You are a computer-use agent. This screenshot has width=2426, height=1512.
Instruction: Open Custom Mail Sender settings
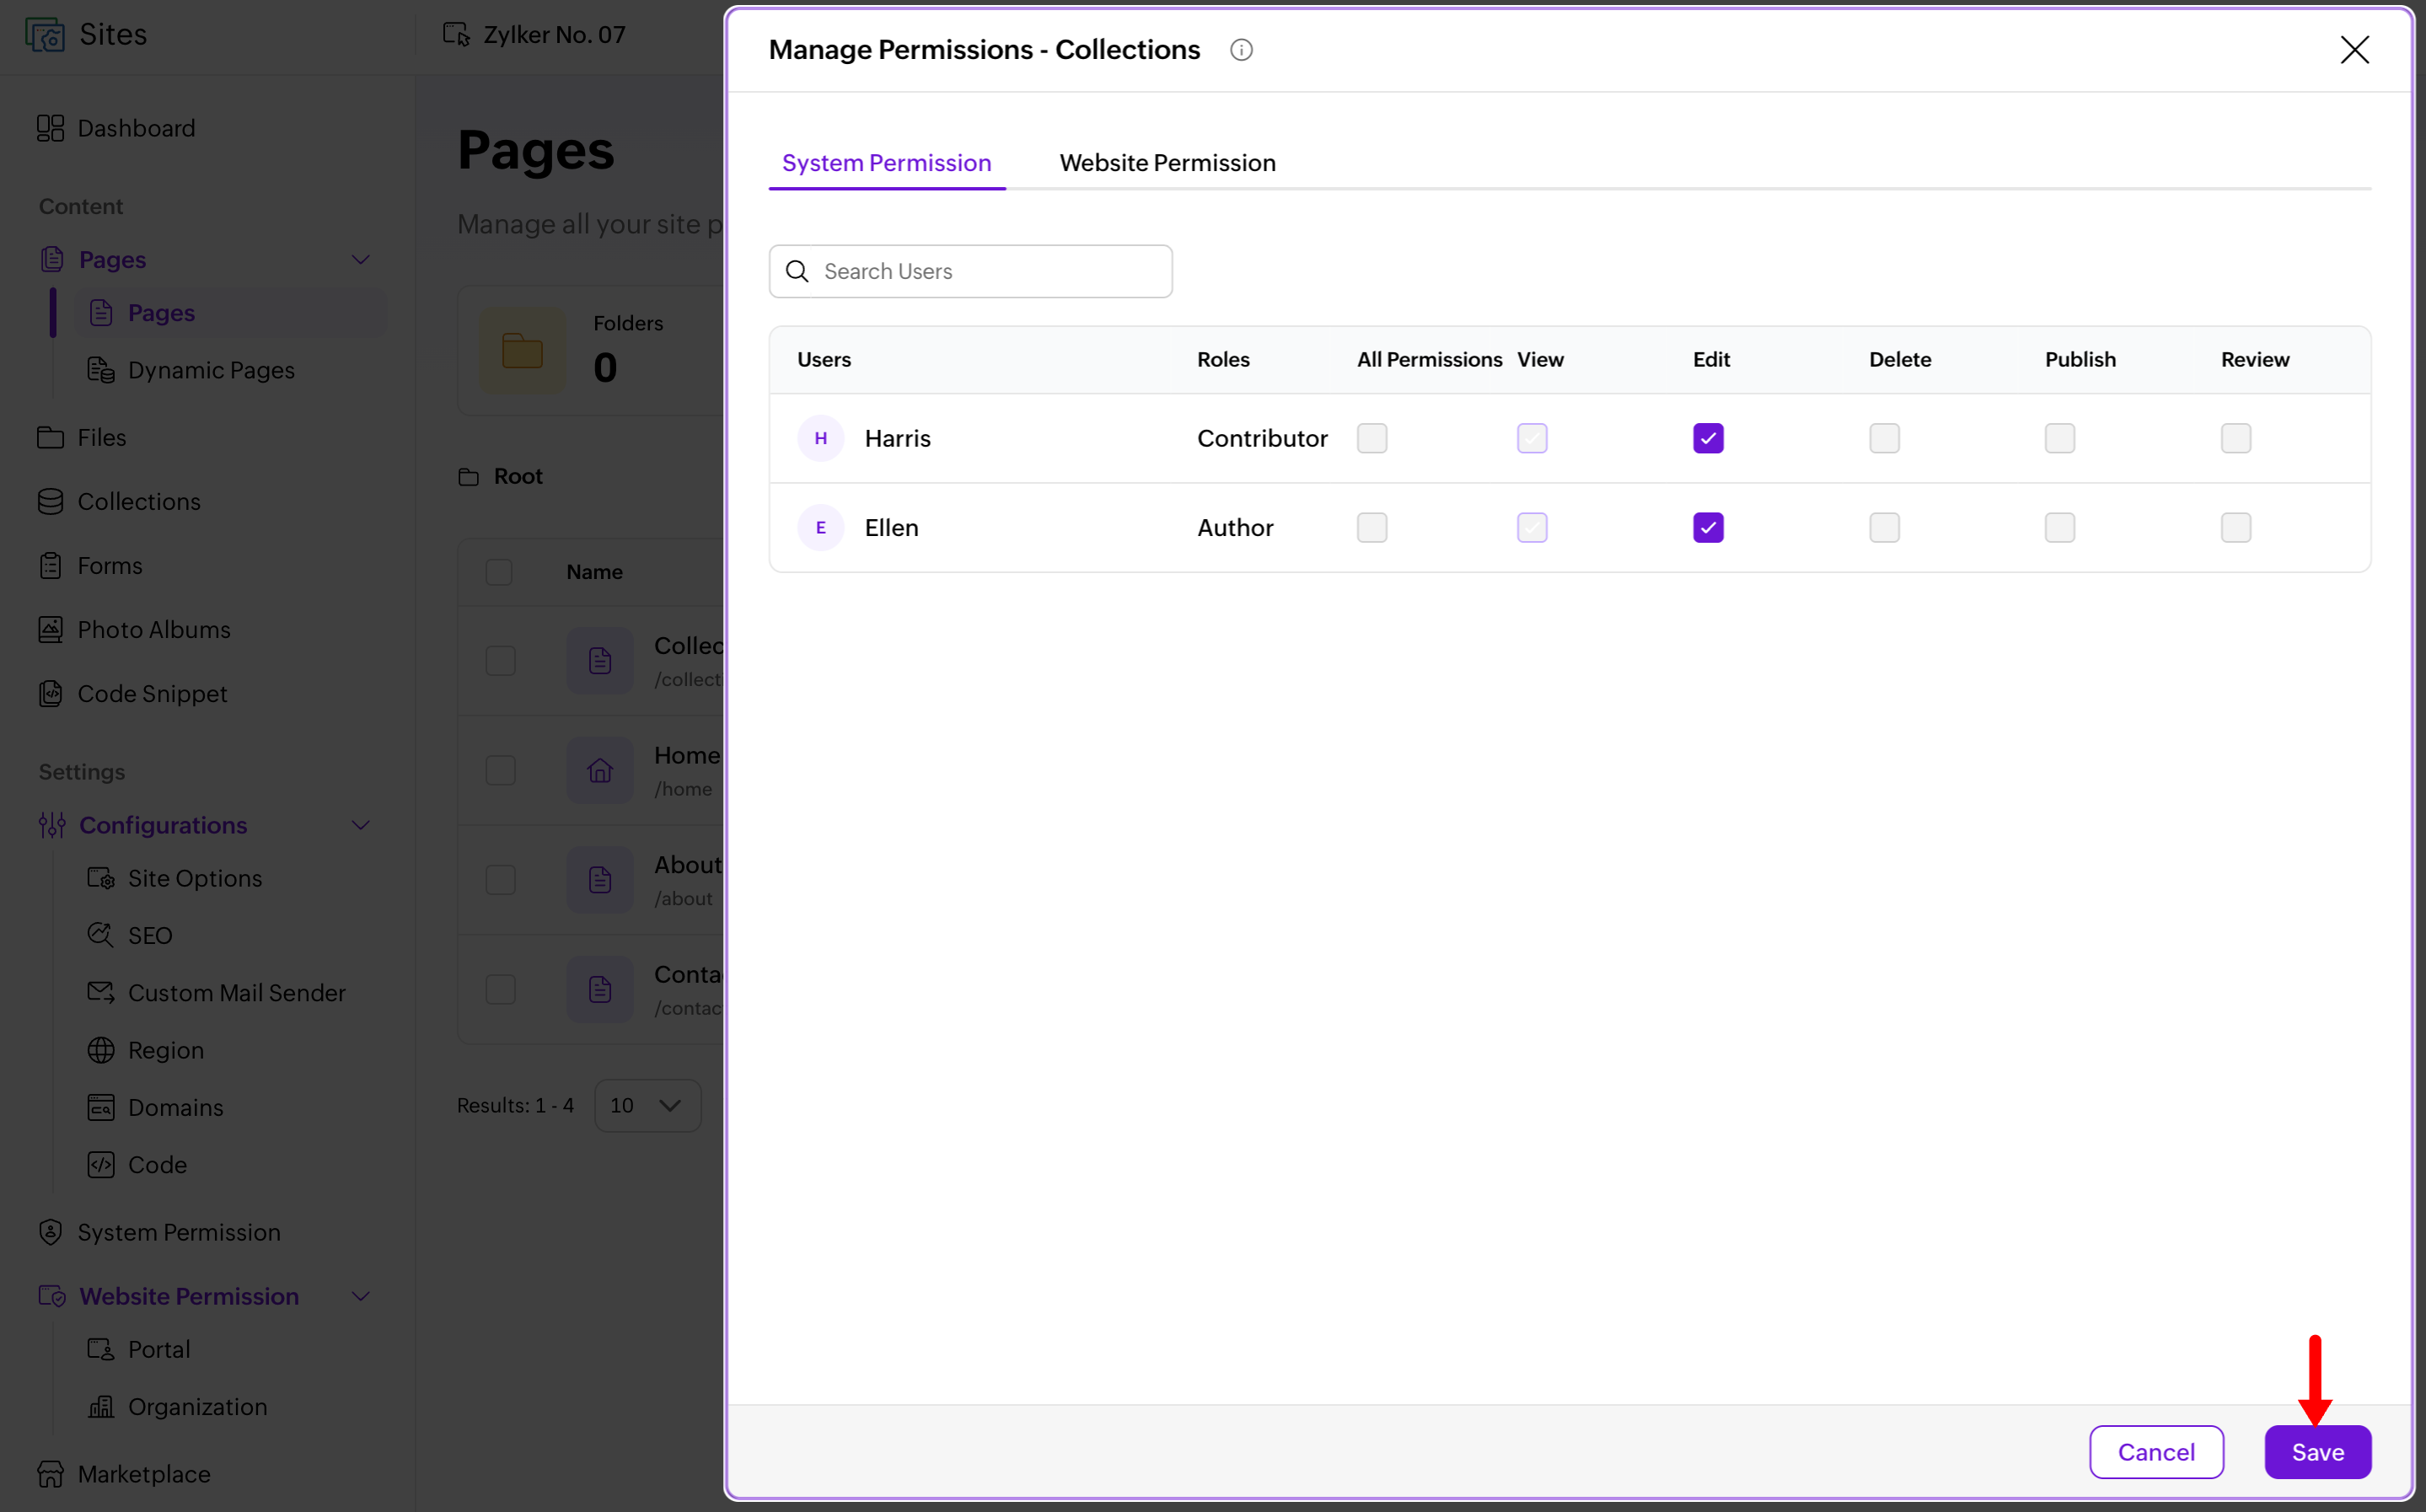coord(217,992)
